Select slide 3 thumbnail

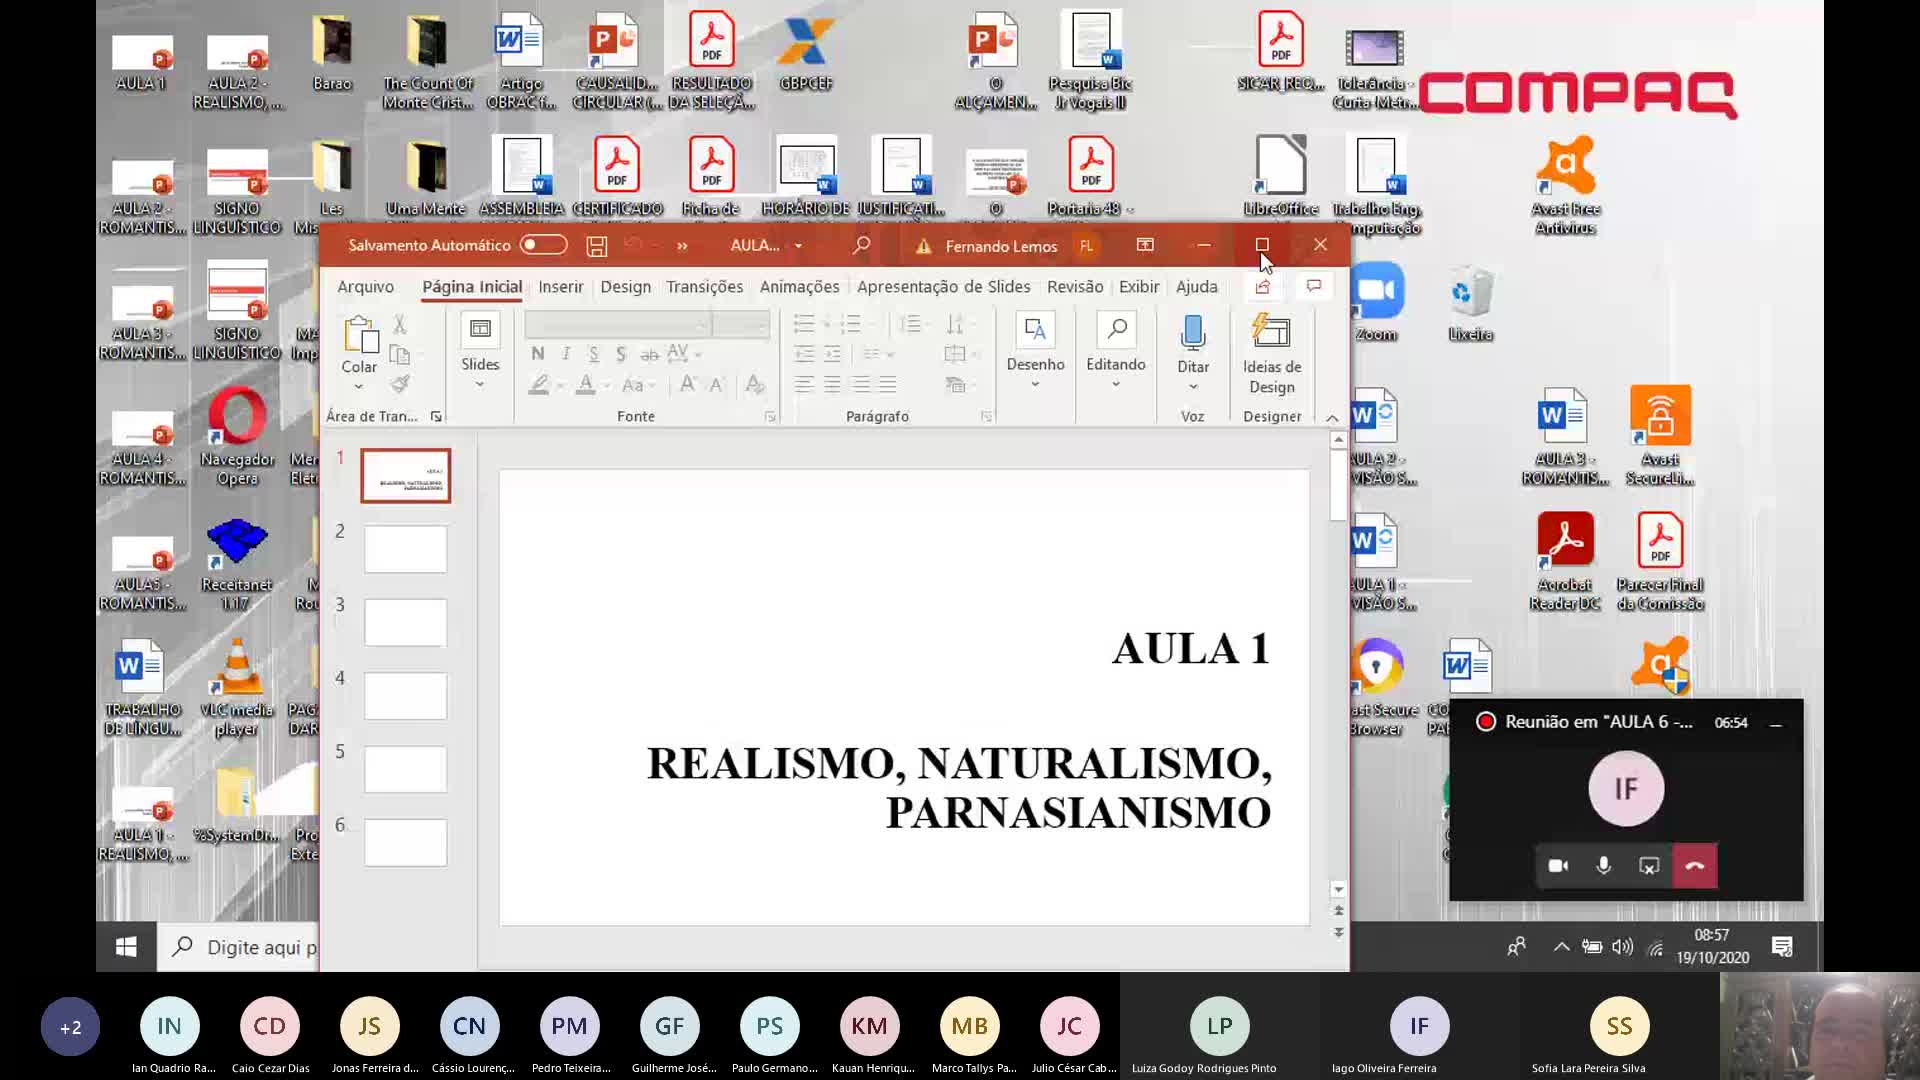(x=405, y=622)
